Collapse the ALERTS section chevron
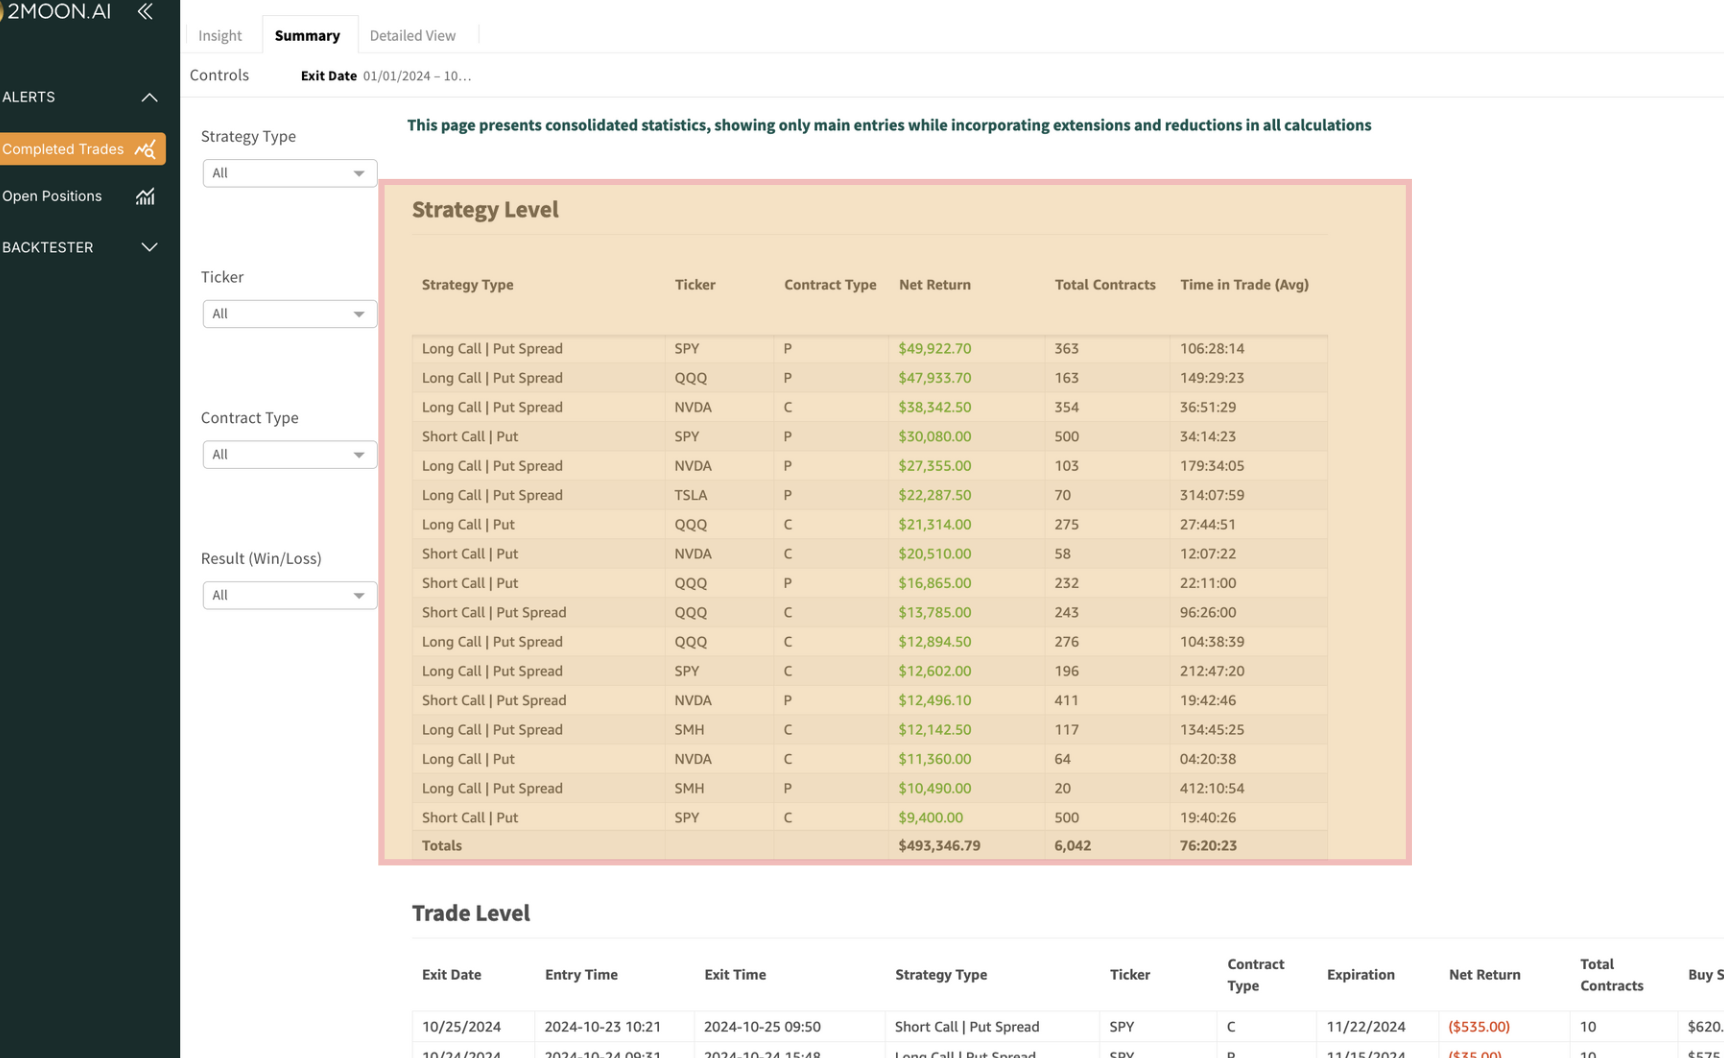 pyautogui.click(x=149, y=98)
